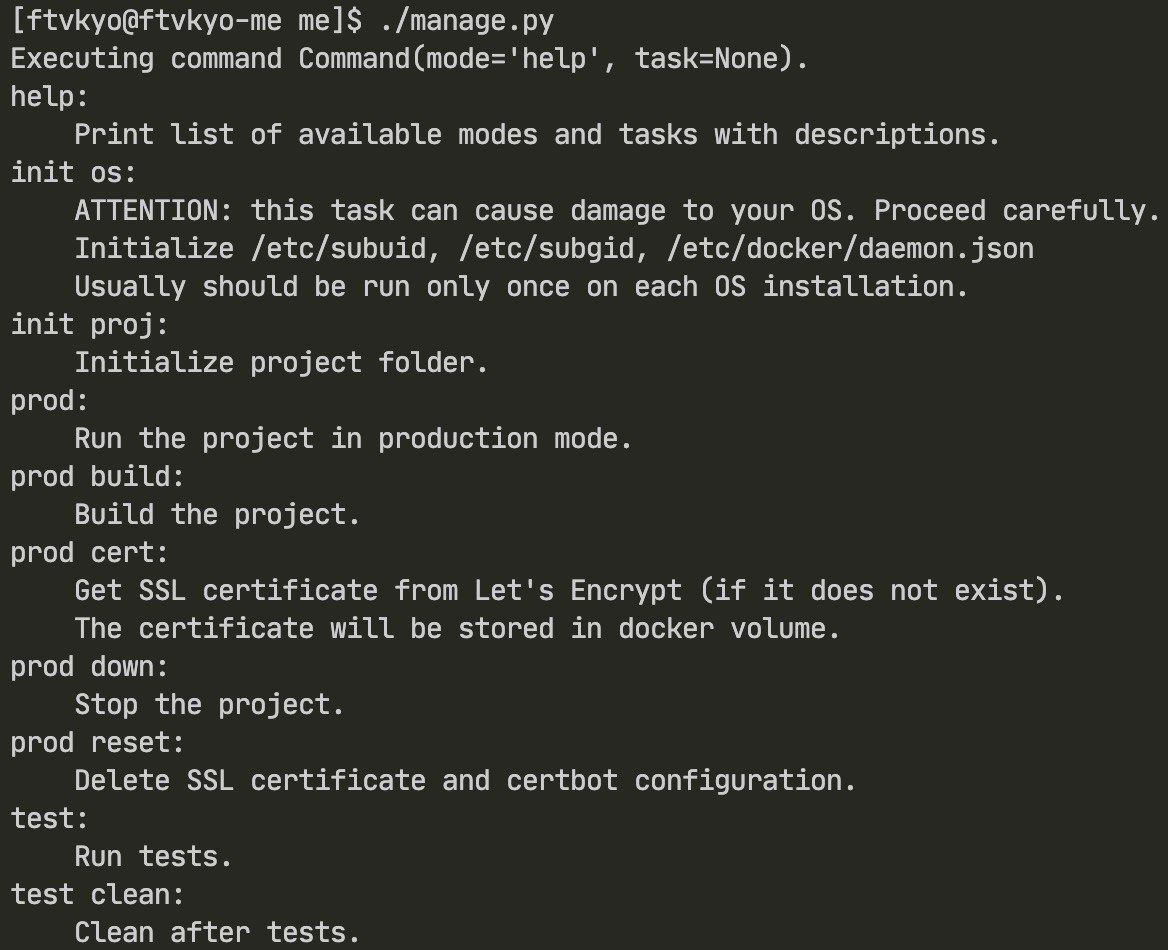Screen dimensions: 1168x950
Task: Click the 'prod reset:' heading
Action: point(98,743)
